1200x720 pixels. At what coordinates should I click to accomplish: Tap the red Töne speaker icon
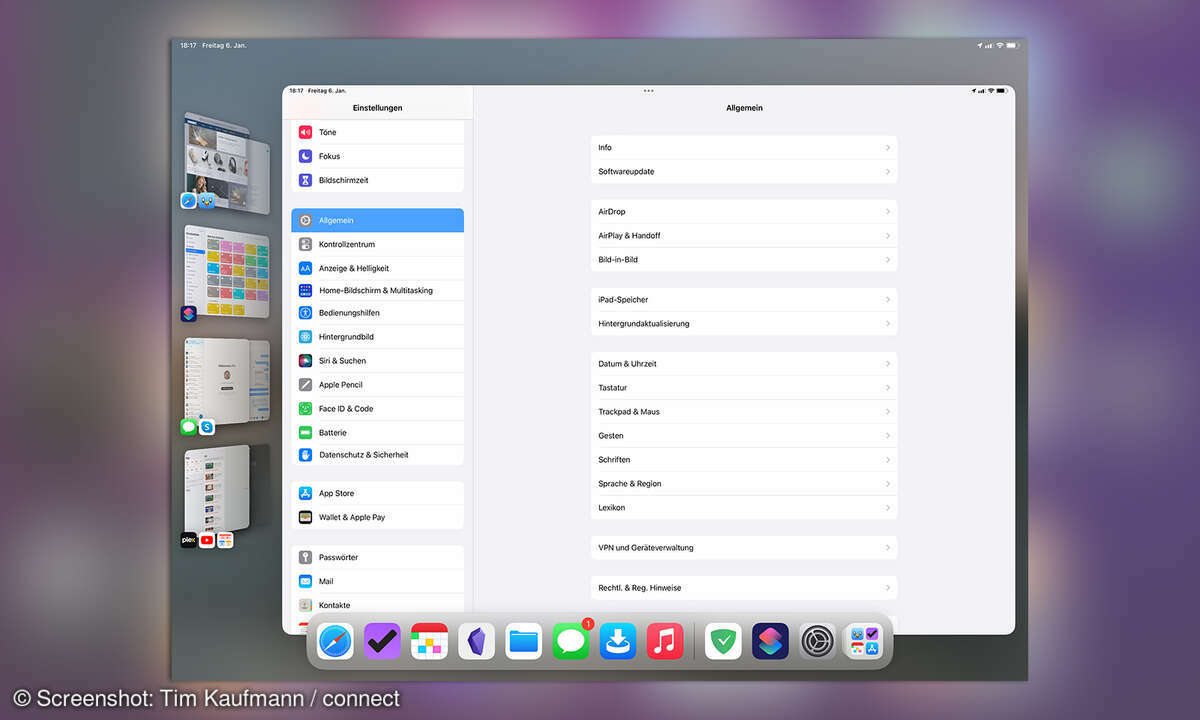[305, 132]
